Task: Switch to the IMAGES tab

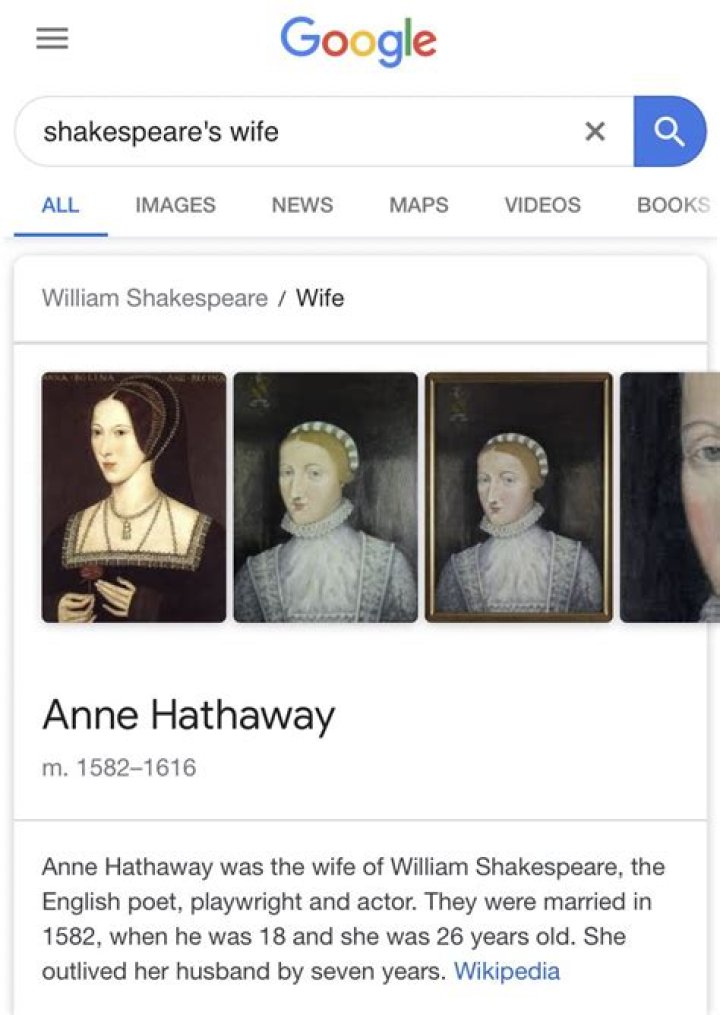Action: 175,205
